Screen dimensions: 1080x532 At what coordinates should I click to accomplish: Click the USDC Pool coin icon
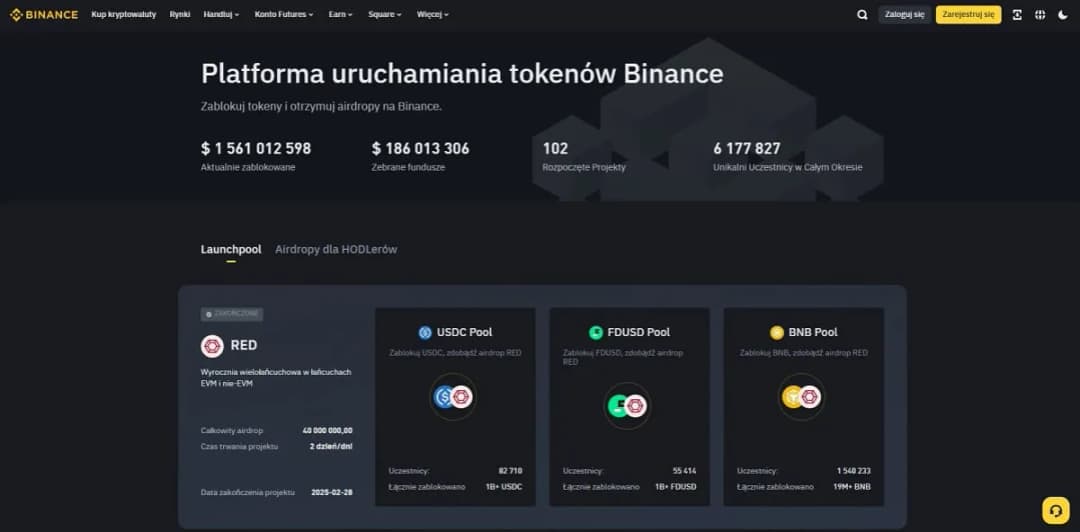point(425,332)
